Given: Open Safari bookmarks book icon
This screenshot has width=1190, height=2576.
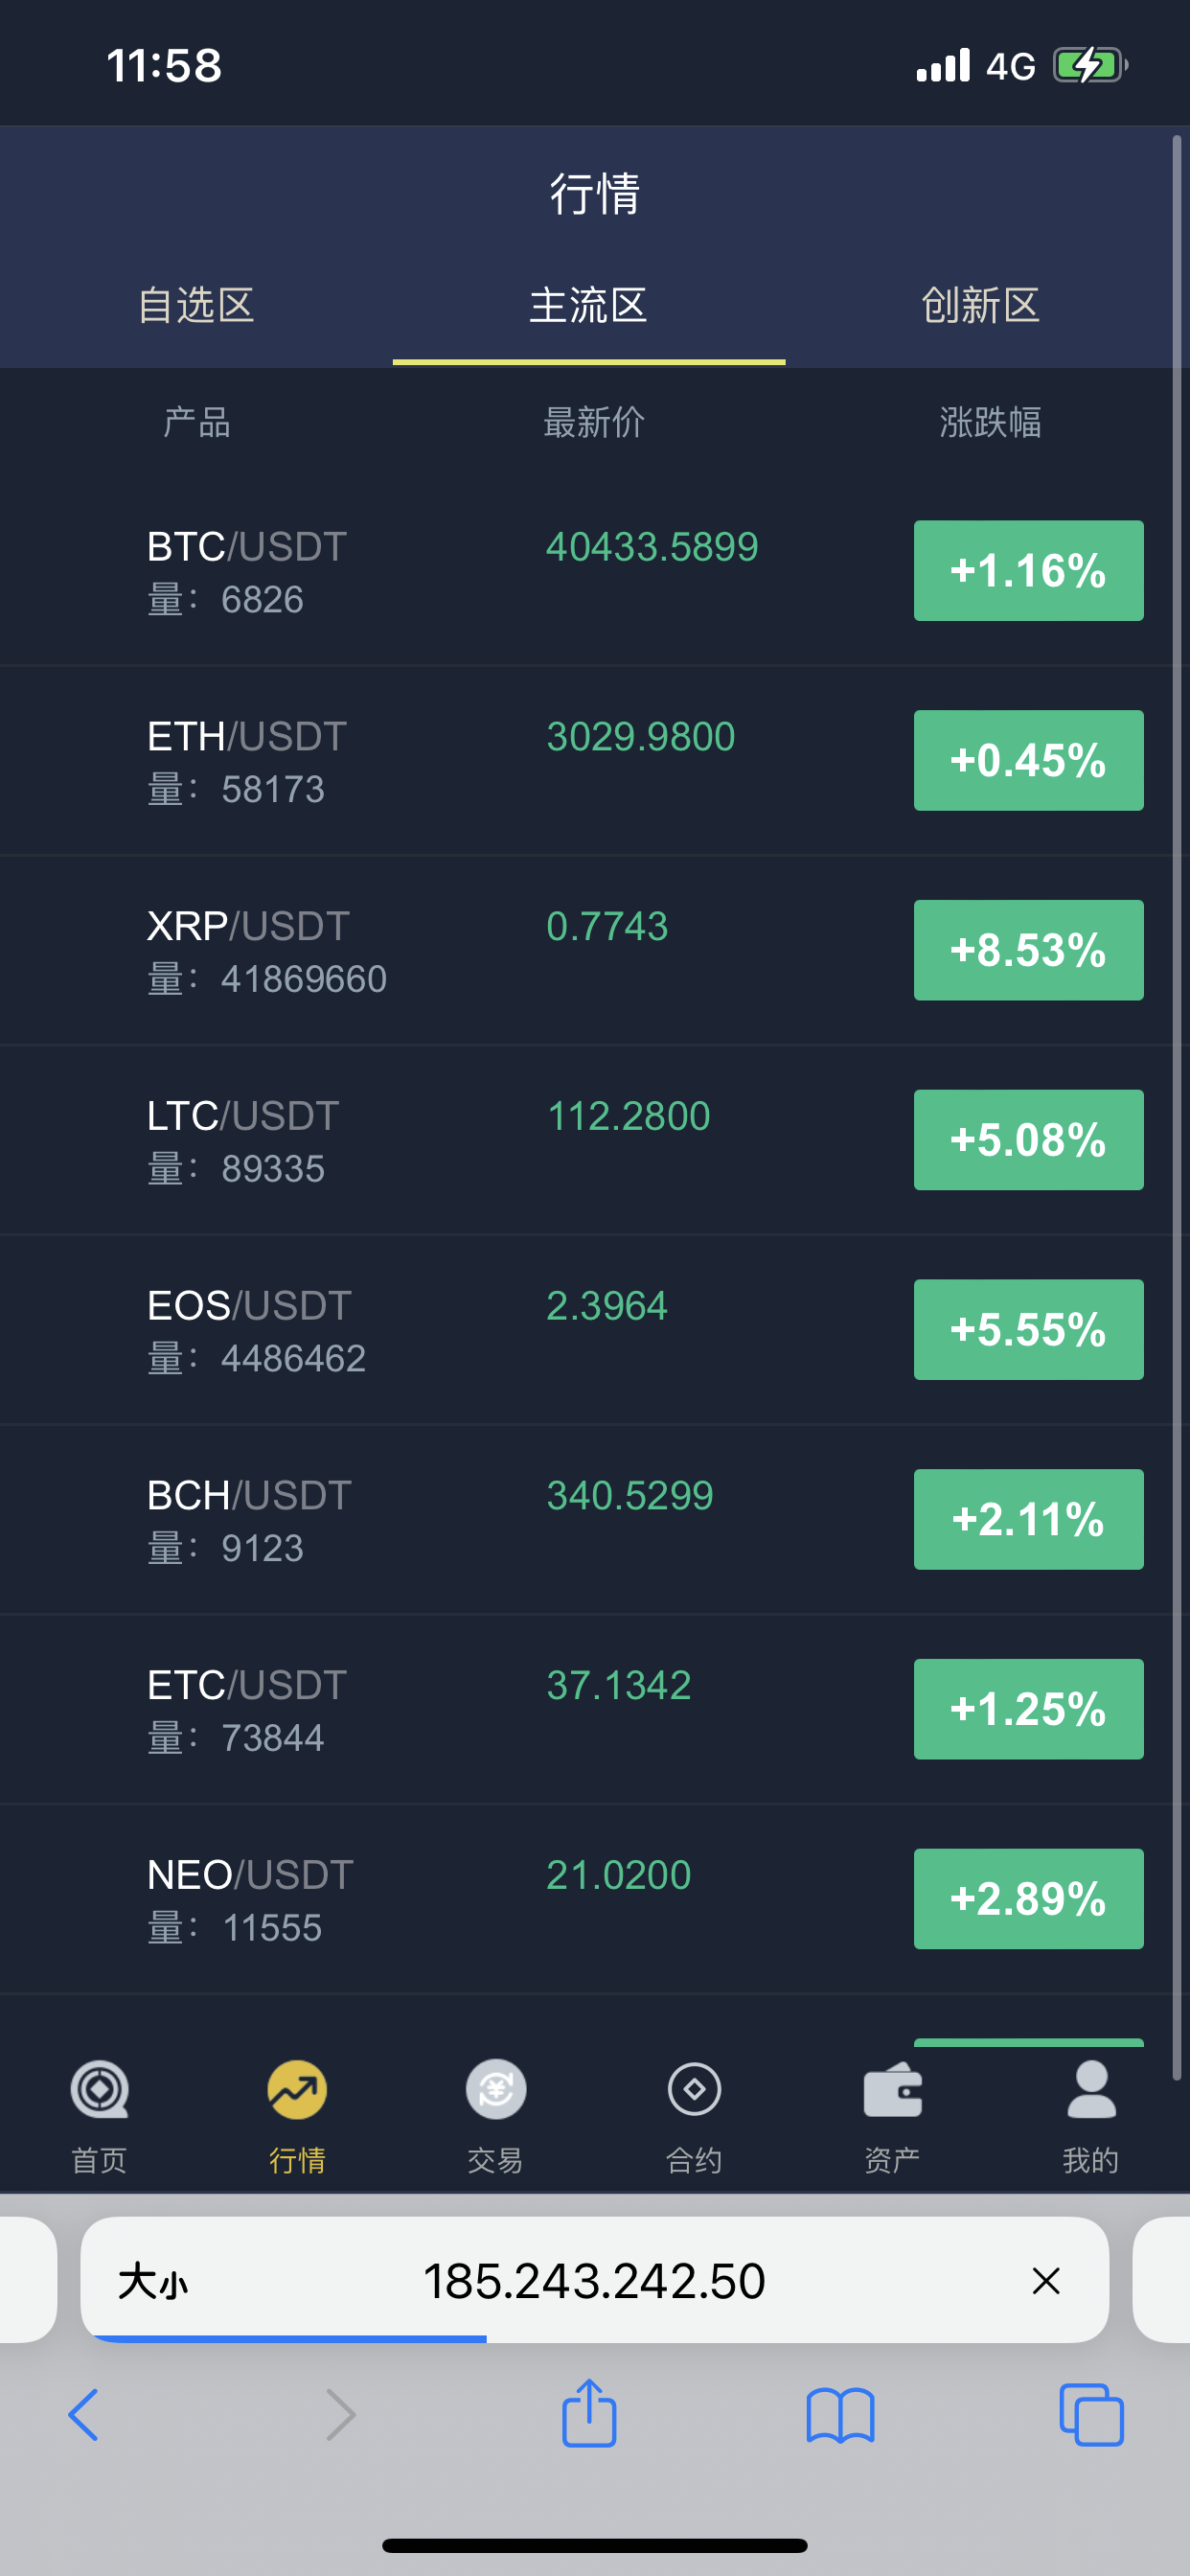Looking at the screenshot, I should tap(840, 2416).
